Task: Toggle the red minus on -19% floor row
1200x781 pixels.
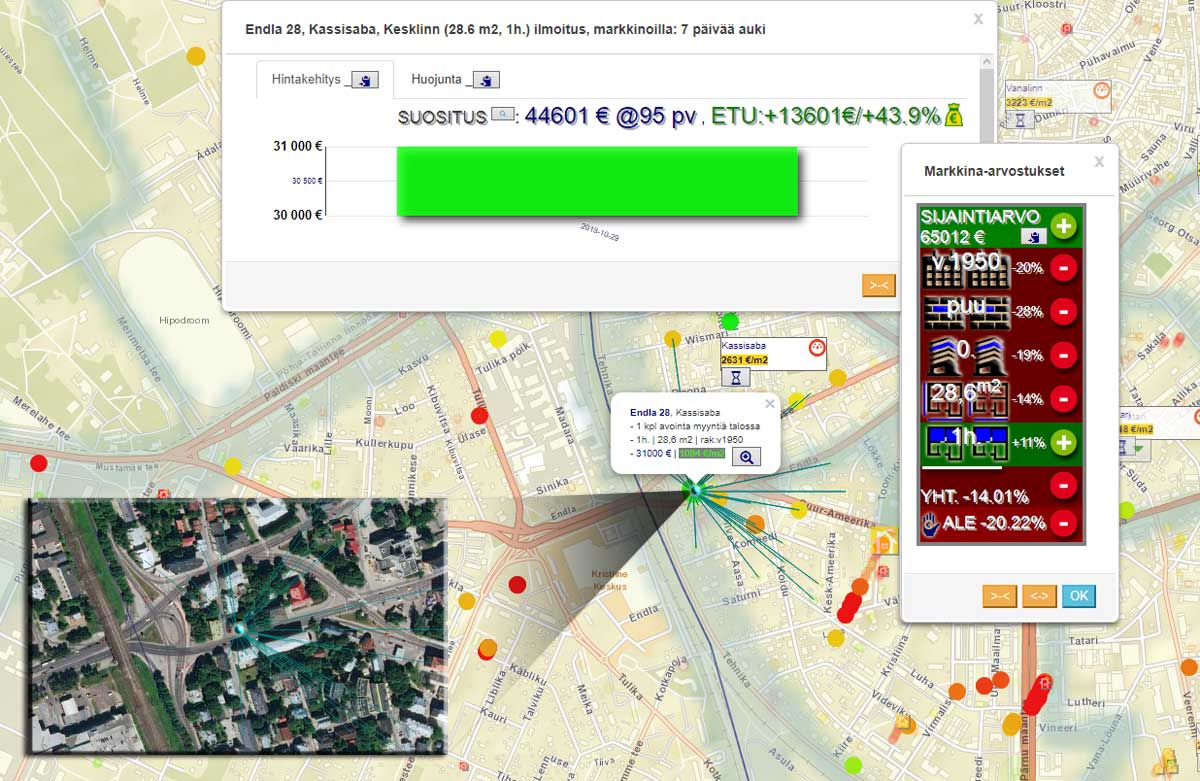Action: (x=1062, y=354)
